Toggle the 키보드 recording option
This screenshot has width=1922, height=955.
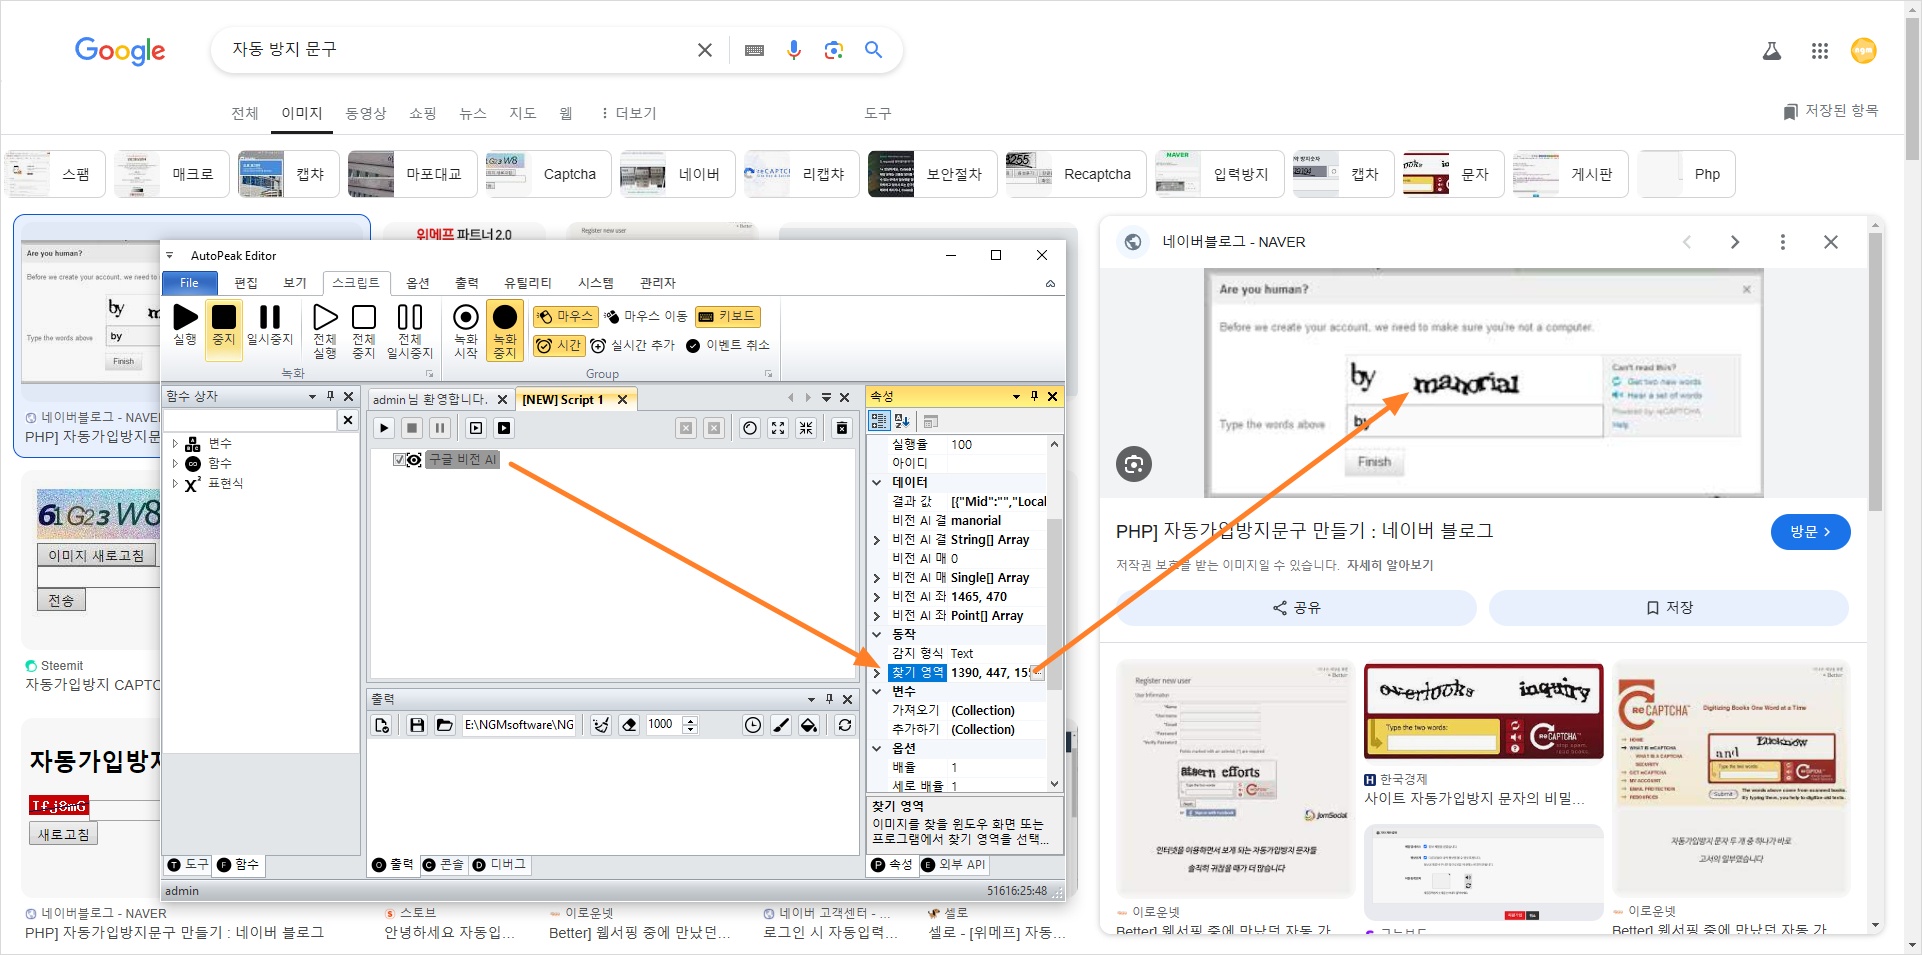pos(727,316)
